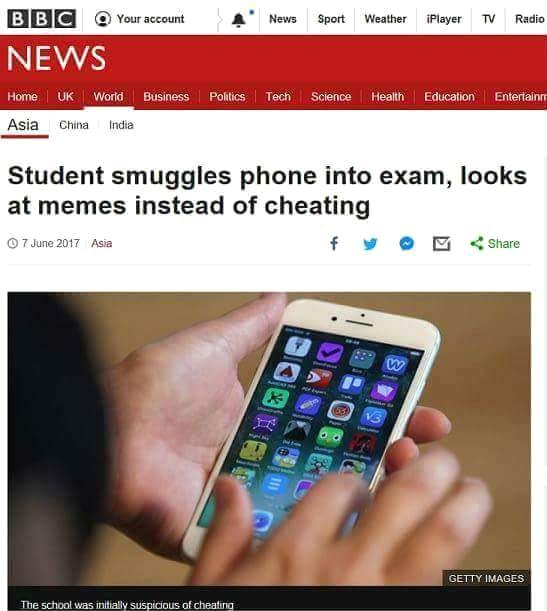Share article by email envelope icon

pyautogui.click(x=442, y=244)
